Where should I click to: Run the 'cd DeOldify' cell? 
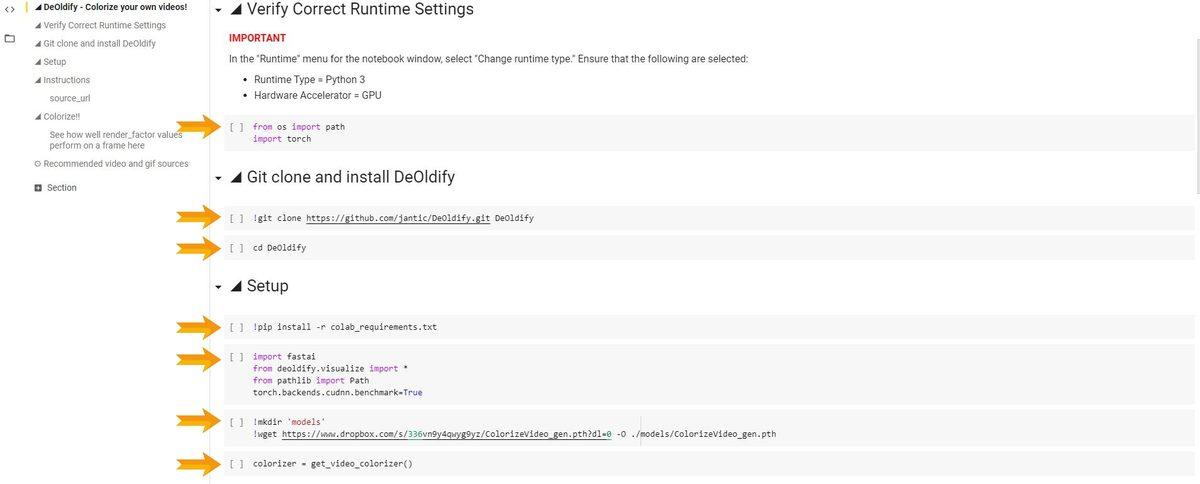point(236,247)
